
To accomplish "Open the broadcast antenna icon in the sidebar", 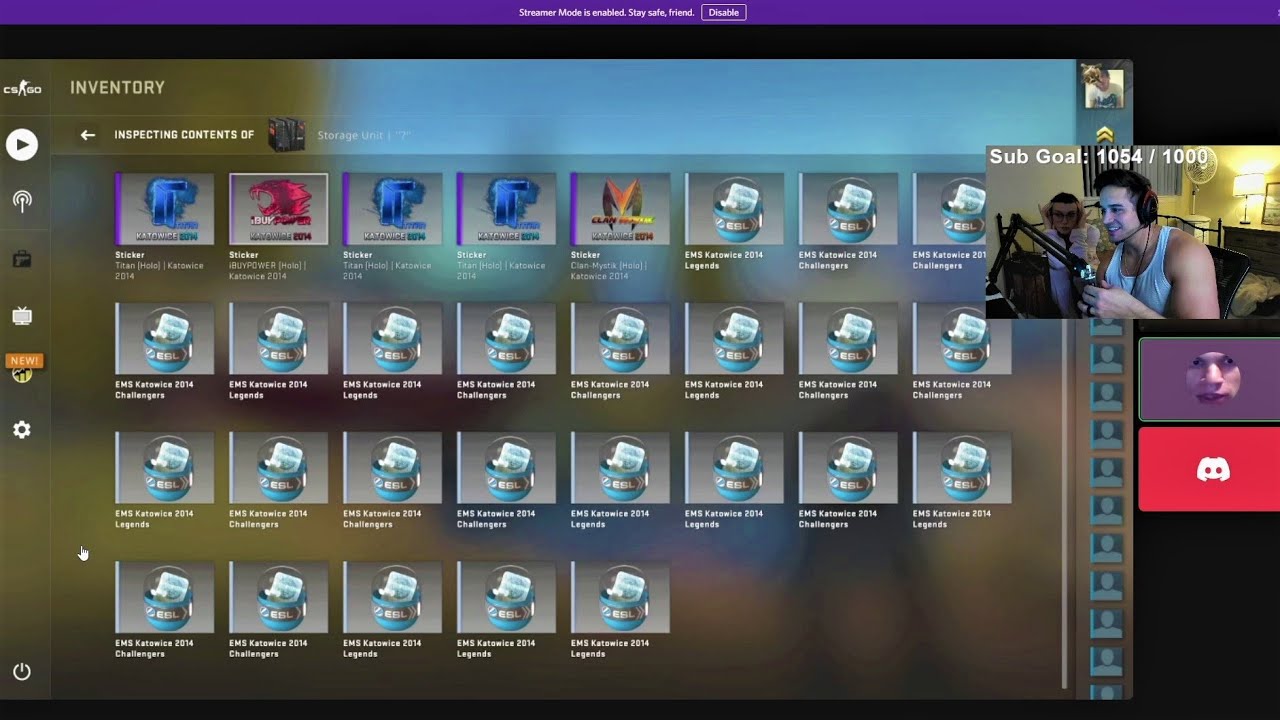I will (22, 201).
